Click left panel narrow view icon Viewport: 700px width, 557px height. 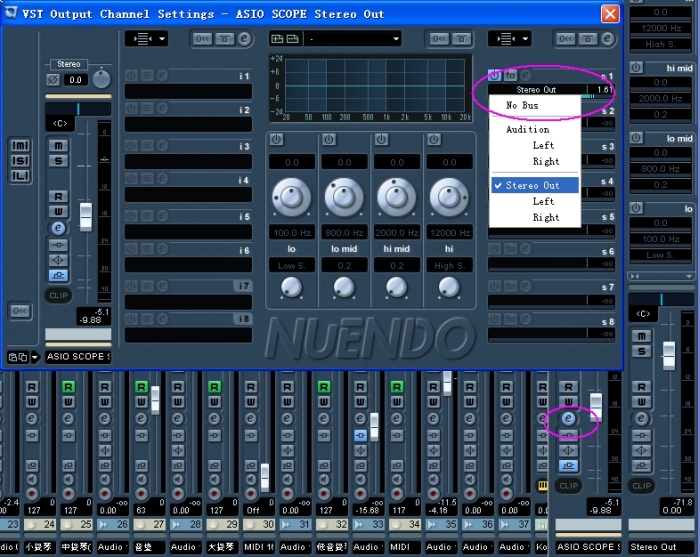tap(20, 176)
